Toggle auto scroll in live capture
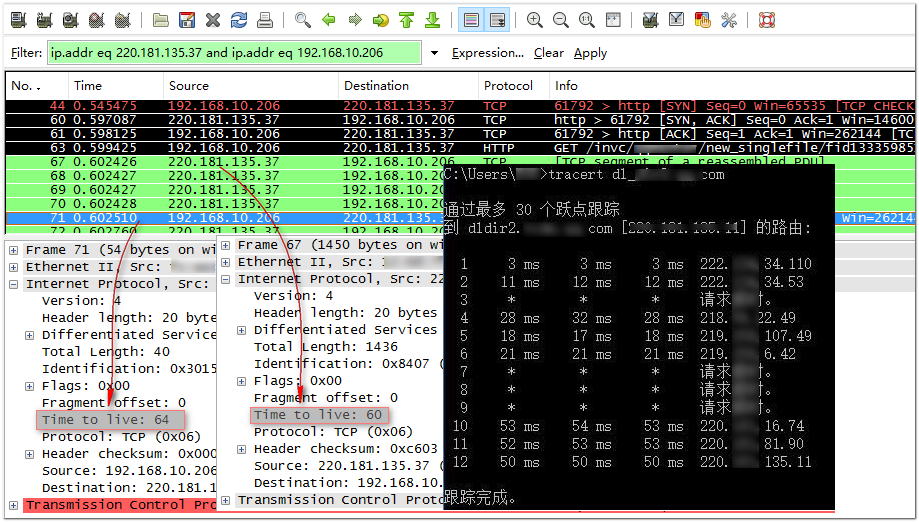This screenshot has height=522, width=919. (x=498, y=21)
